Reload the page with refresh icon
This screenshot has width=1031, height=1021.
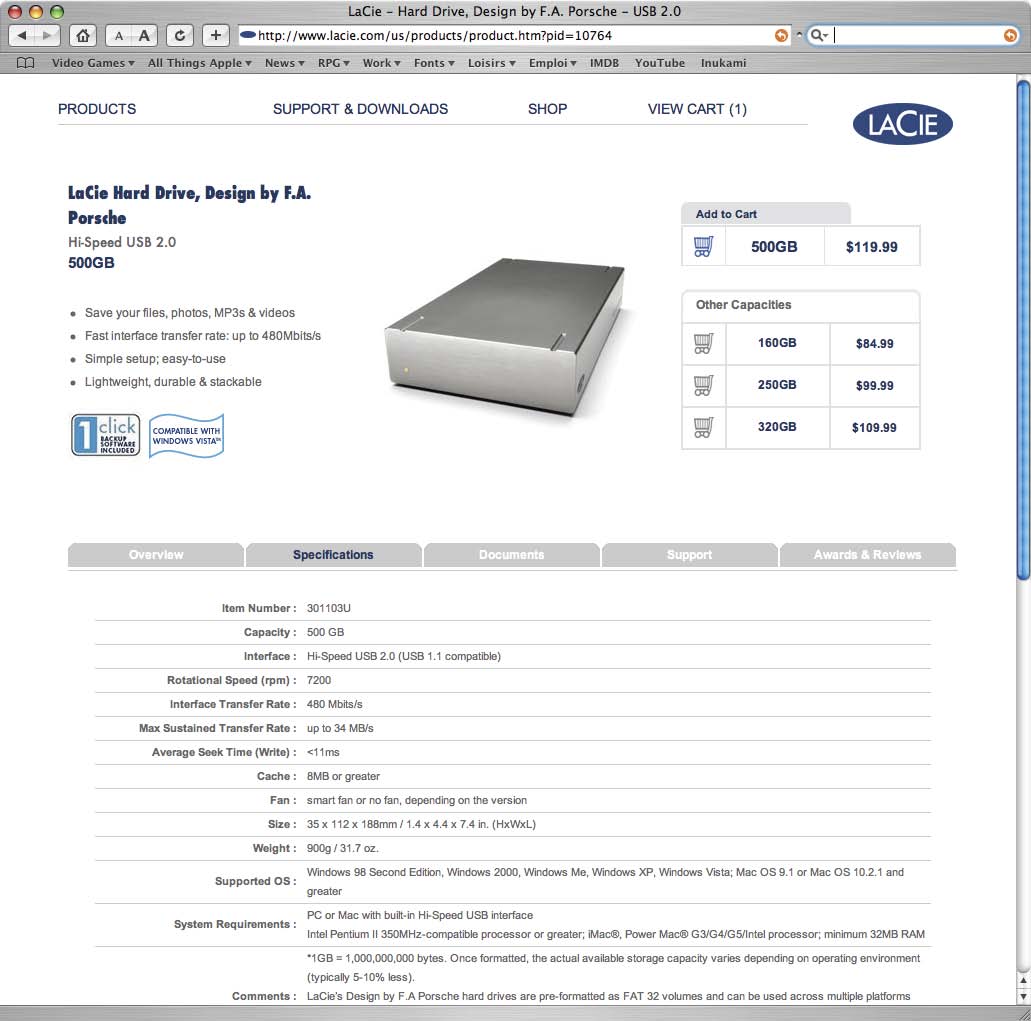(180, 36)
